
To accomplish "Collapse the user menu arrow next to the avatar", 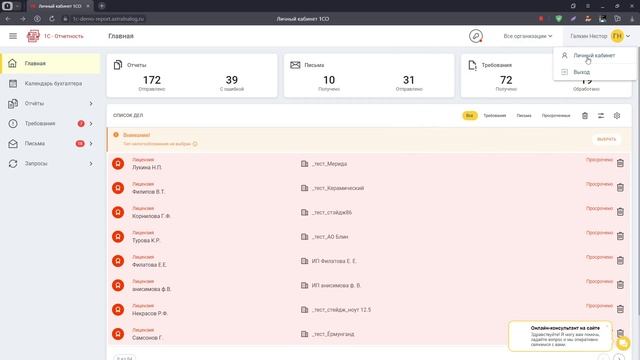I will 628,36.
